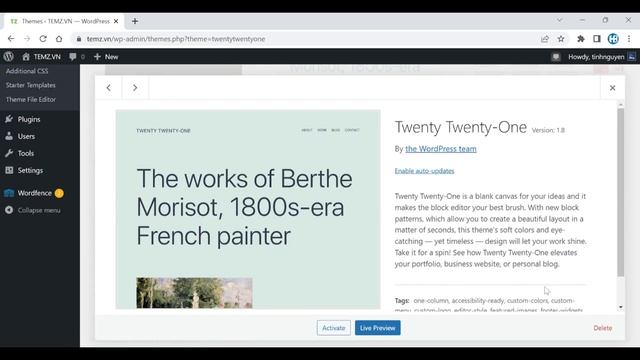Viewport: 640px width, 360px height.
Task: Open the tab search chevron
Action: point(560,20)
